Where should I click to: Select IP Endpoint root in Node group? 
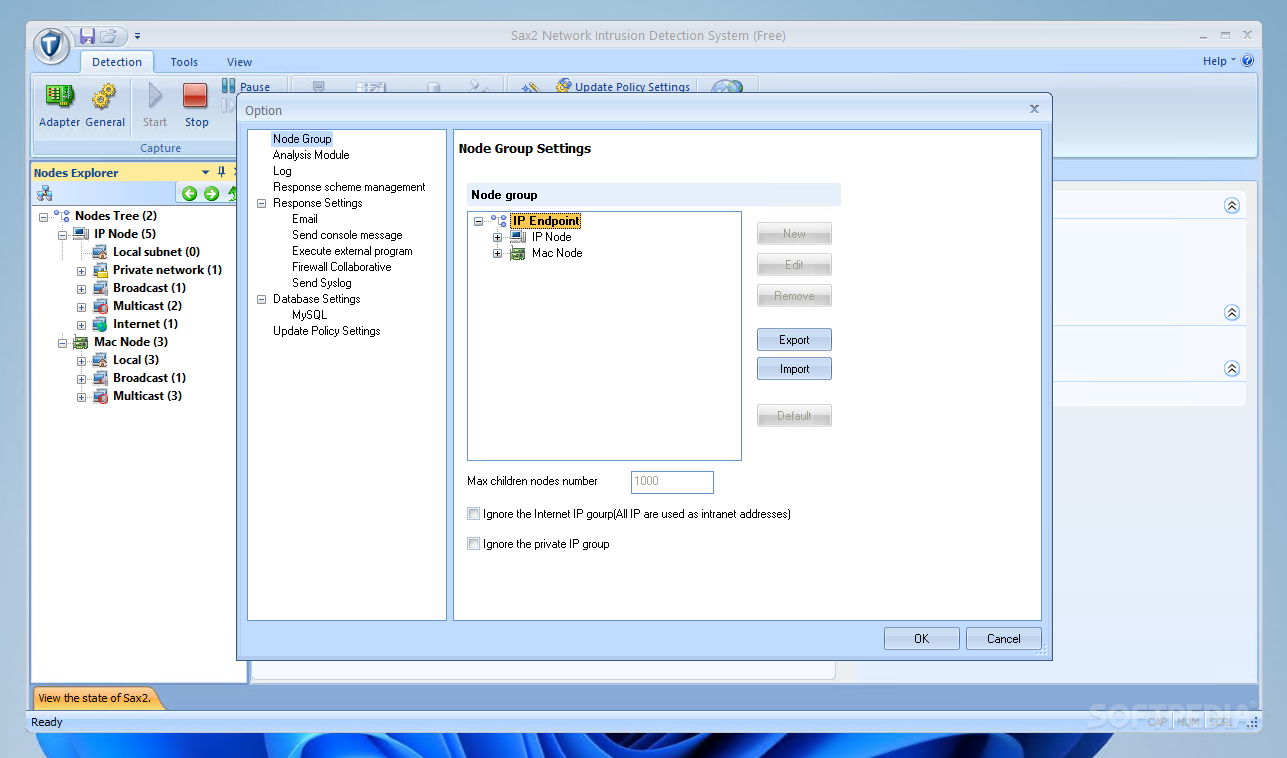546,221
